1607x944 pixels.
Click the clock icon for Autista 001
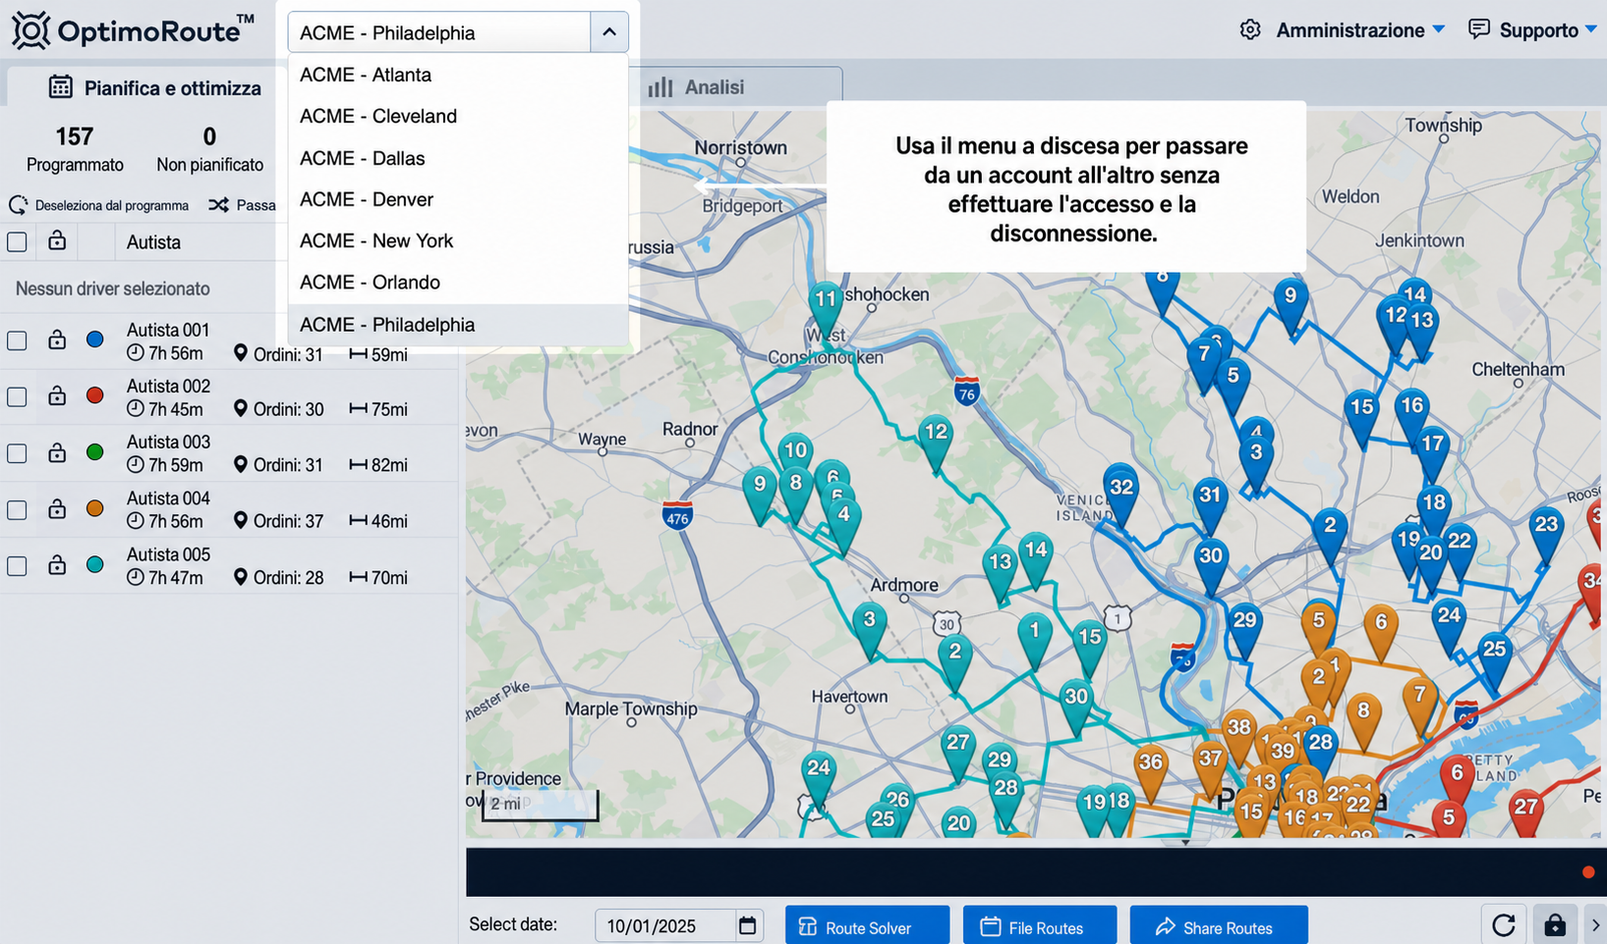point(135,353)
